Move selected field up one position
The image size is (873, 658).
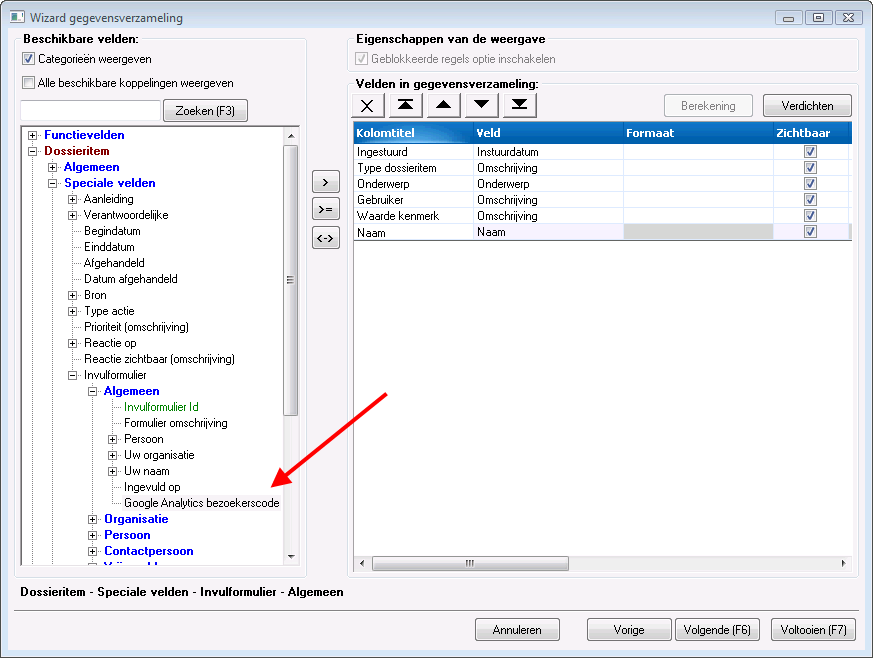[x=444, y=106]
